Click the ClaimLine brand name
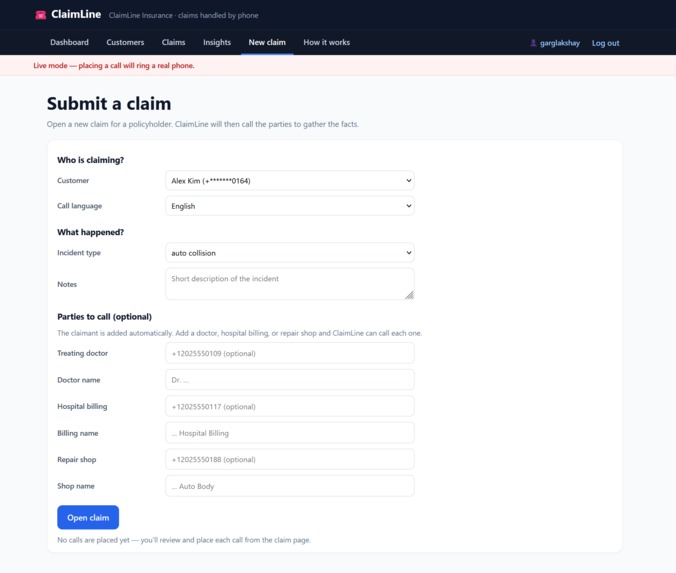This screenshot has width=676, height=573. click(76, 14)
